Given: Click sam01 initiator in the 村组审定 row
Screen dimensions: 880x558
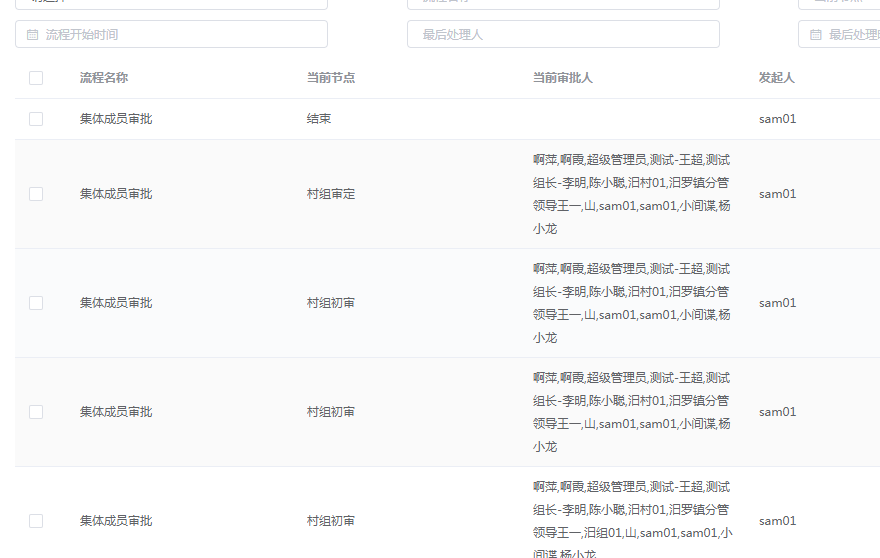Looking at the screenshot, I should point(777,194).
